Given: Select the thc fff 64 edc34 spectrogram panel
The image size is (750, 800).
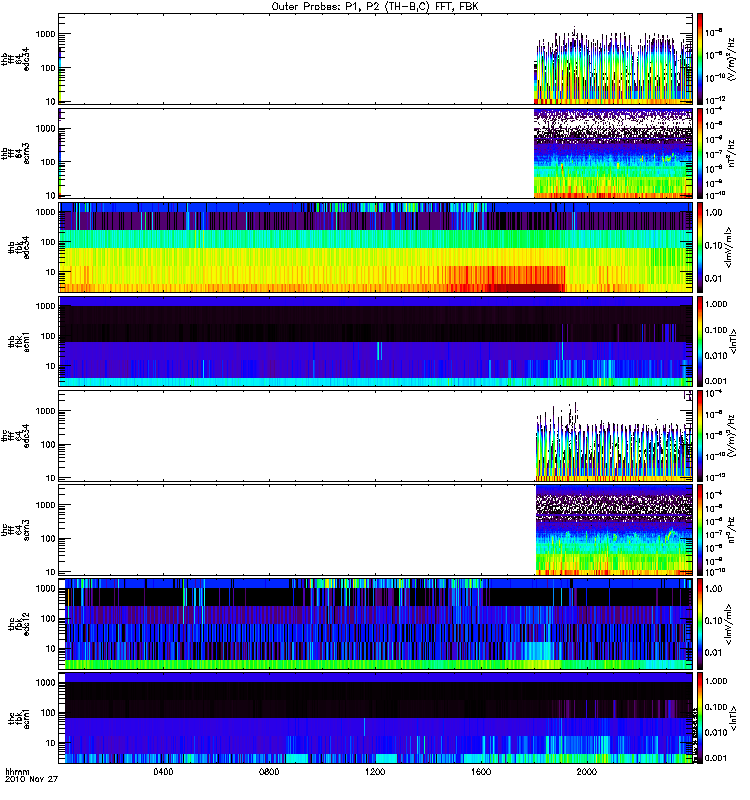Looking at the screenshot, I should pyautogui.click(x=376, y=436).
